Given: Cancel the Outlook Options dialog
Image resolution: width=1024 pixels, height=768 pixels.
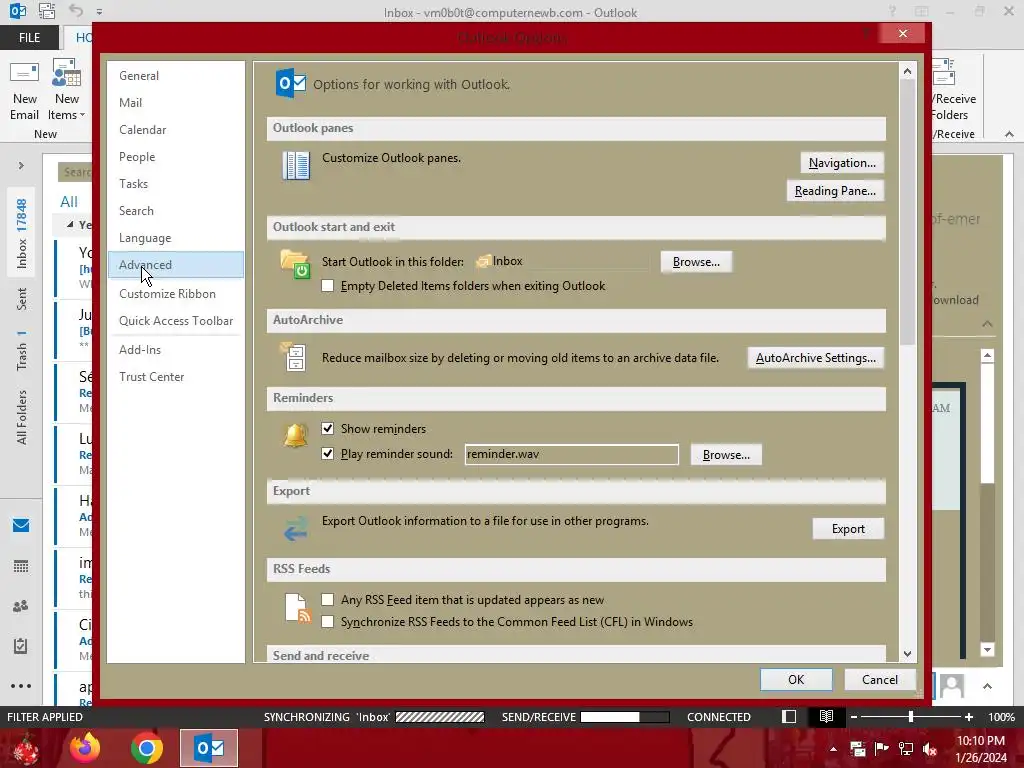Looking at the screenshot, I should (880, 680).
